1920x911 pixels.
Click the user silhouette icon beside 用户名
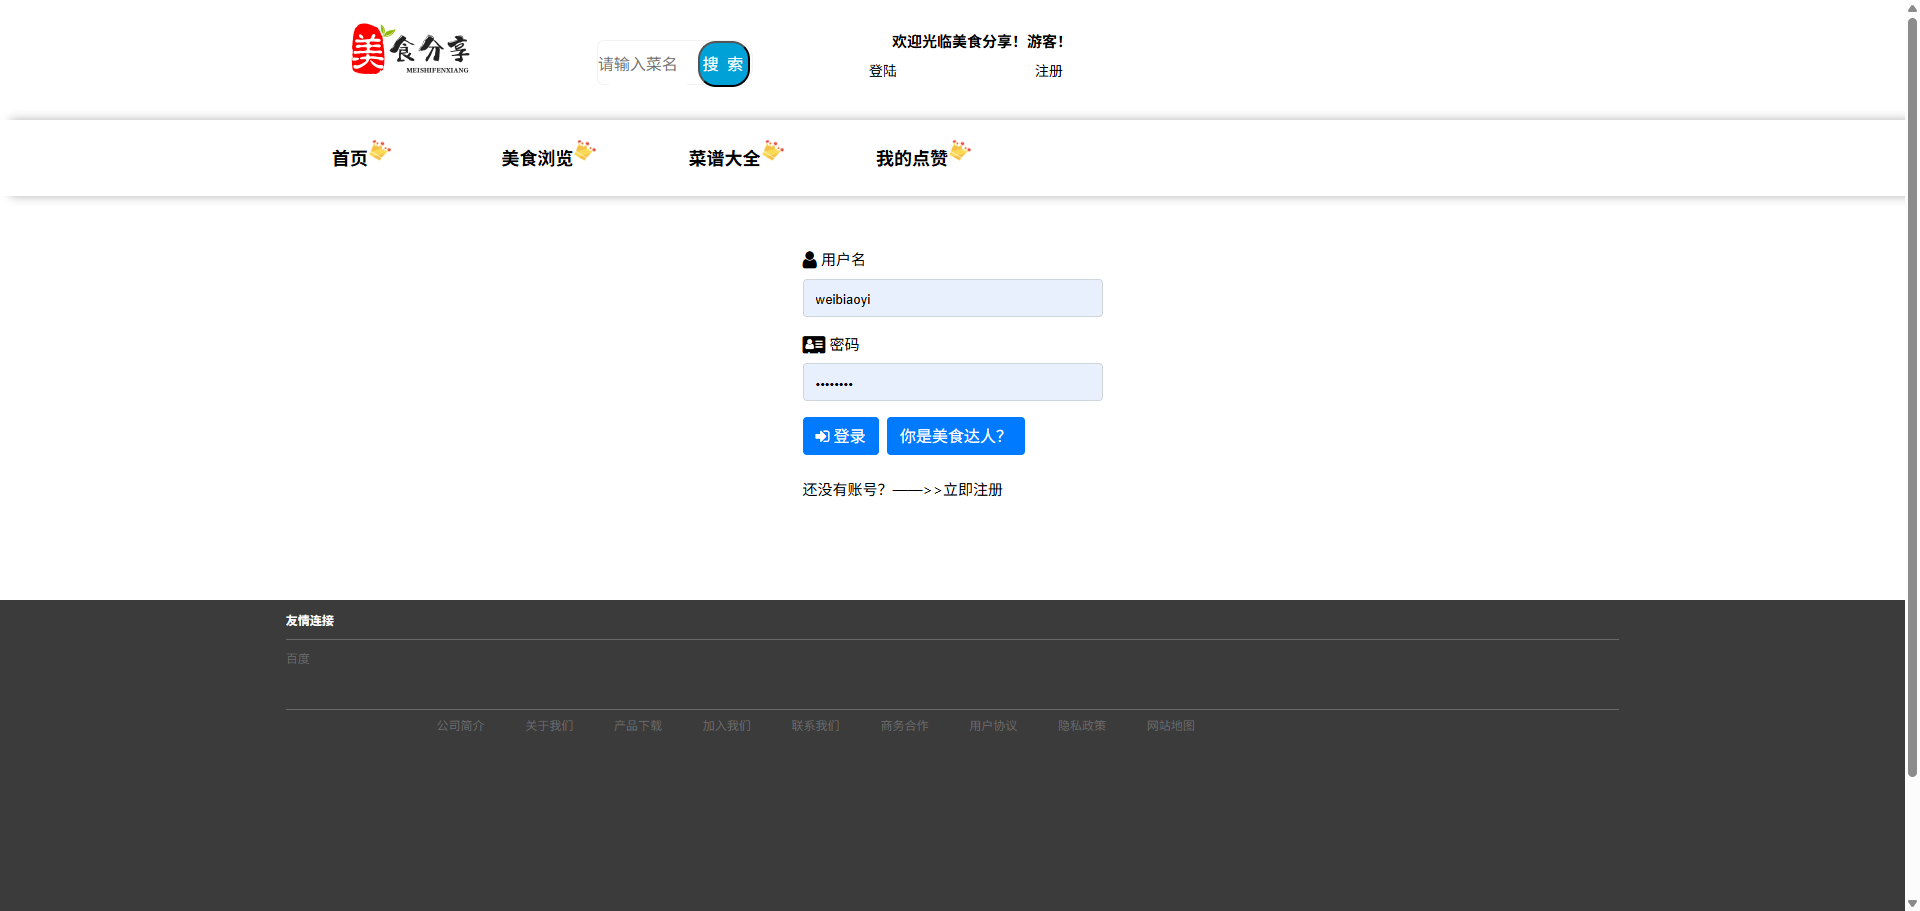pyautogui.click(x=810, y=260)
